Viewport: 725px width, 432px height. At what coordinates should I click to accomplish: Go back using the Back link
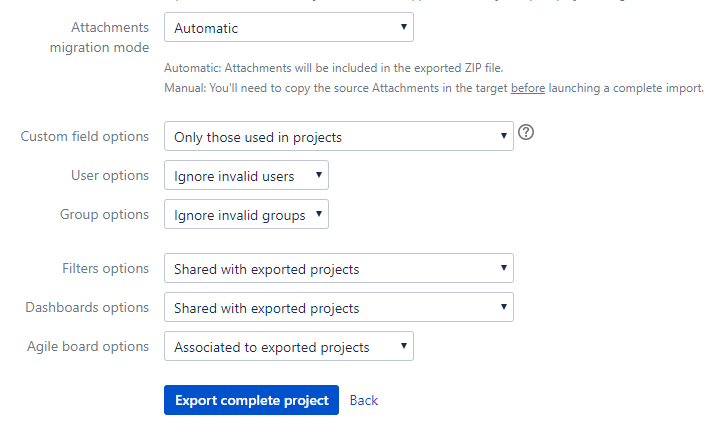[x=364, y=400]
